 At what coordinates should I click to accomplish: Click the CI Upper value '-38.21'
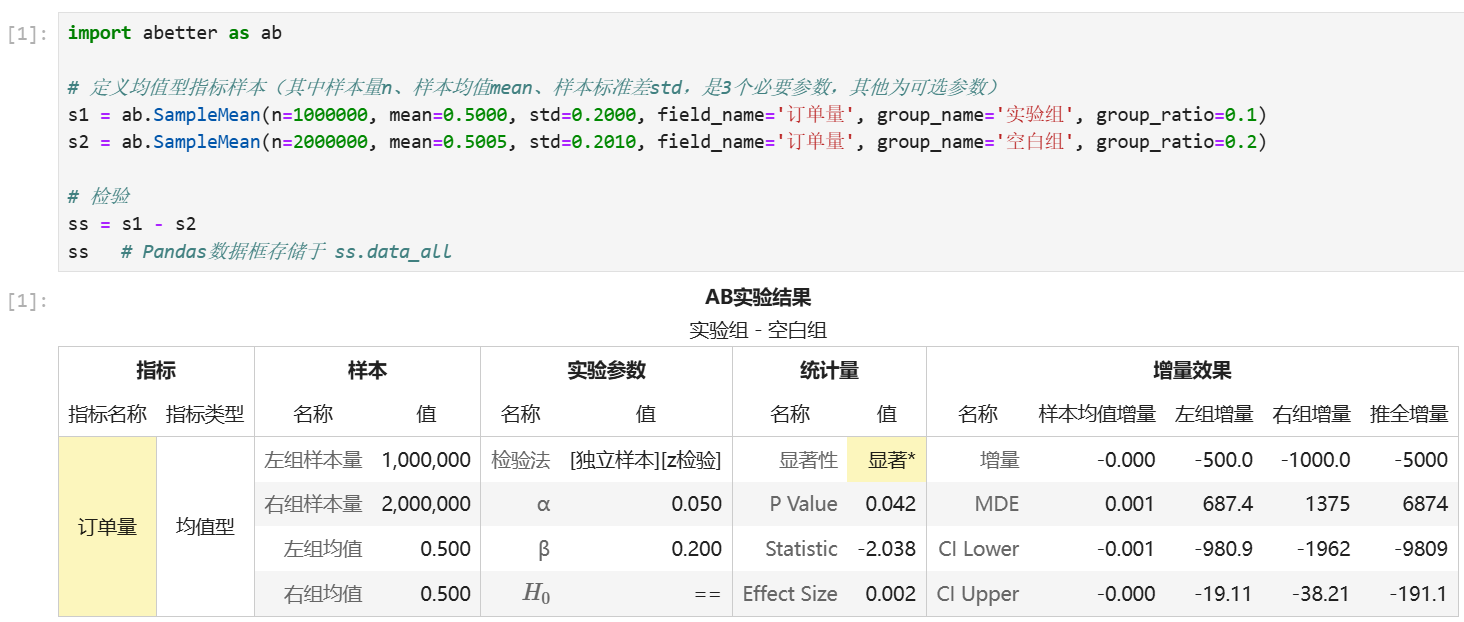tap(1321, 594)
